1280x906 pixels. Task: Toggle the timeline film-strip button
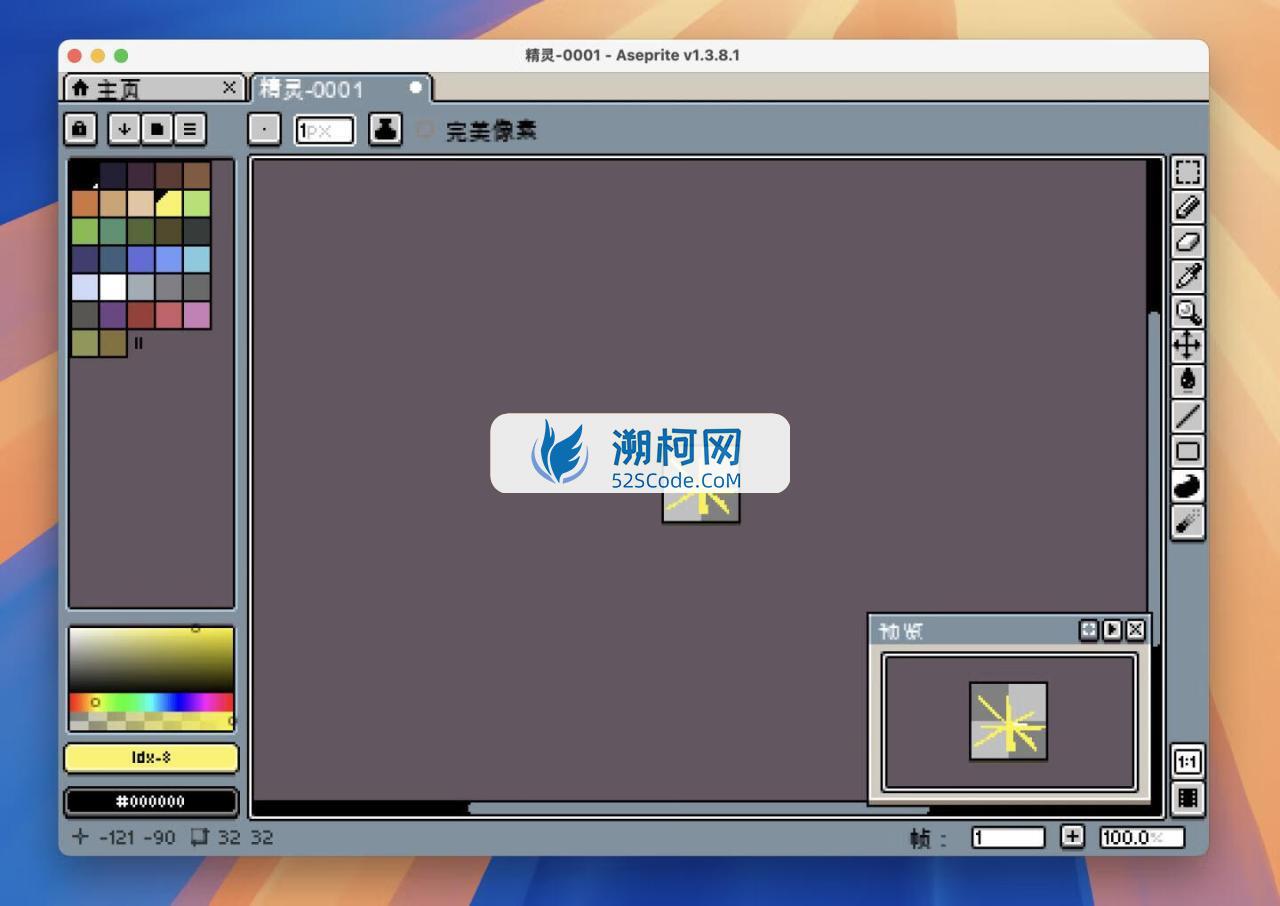tap(1187, 798)
